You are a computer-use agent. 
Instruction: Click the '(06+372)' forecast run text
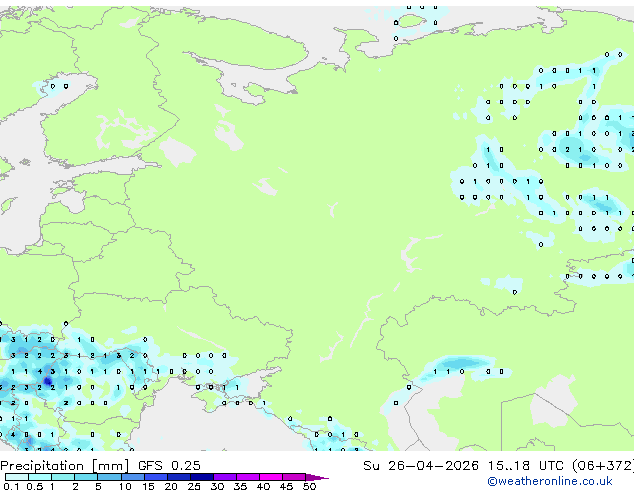pos(603,466)
